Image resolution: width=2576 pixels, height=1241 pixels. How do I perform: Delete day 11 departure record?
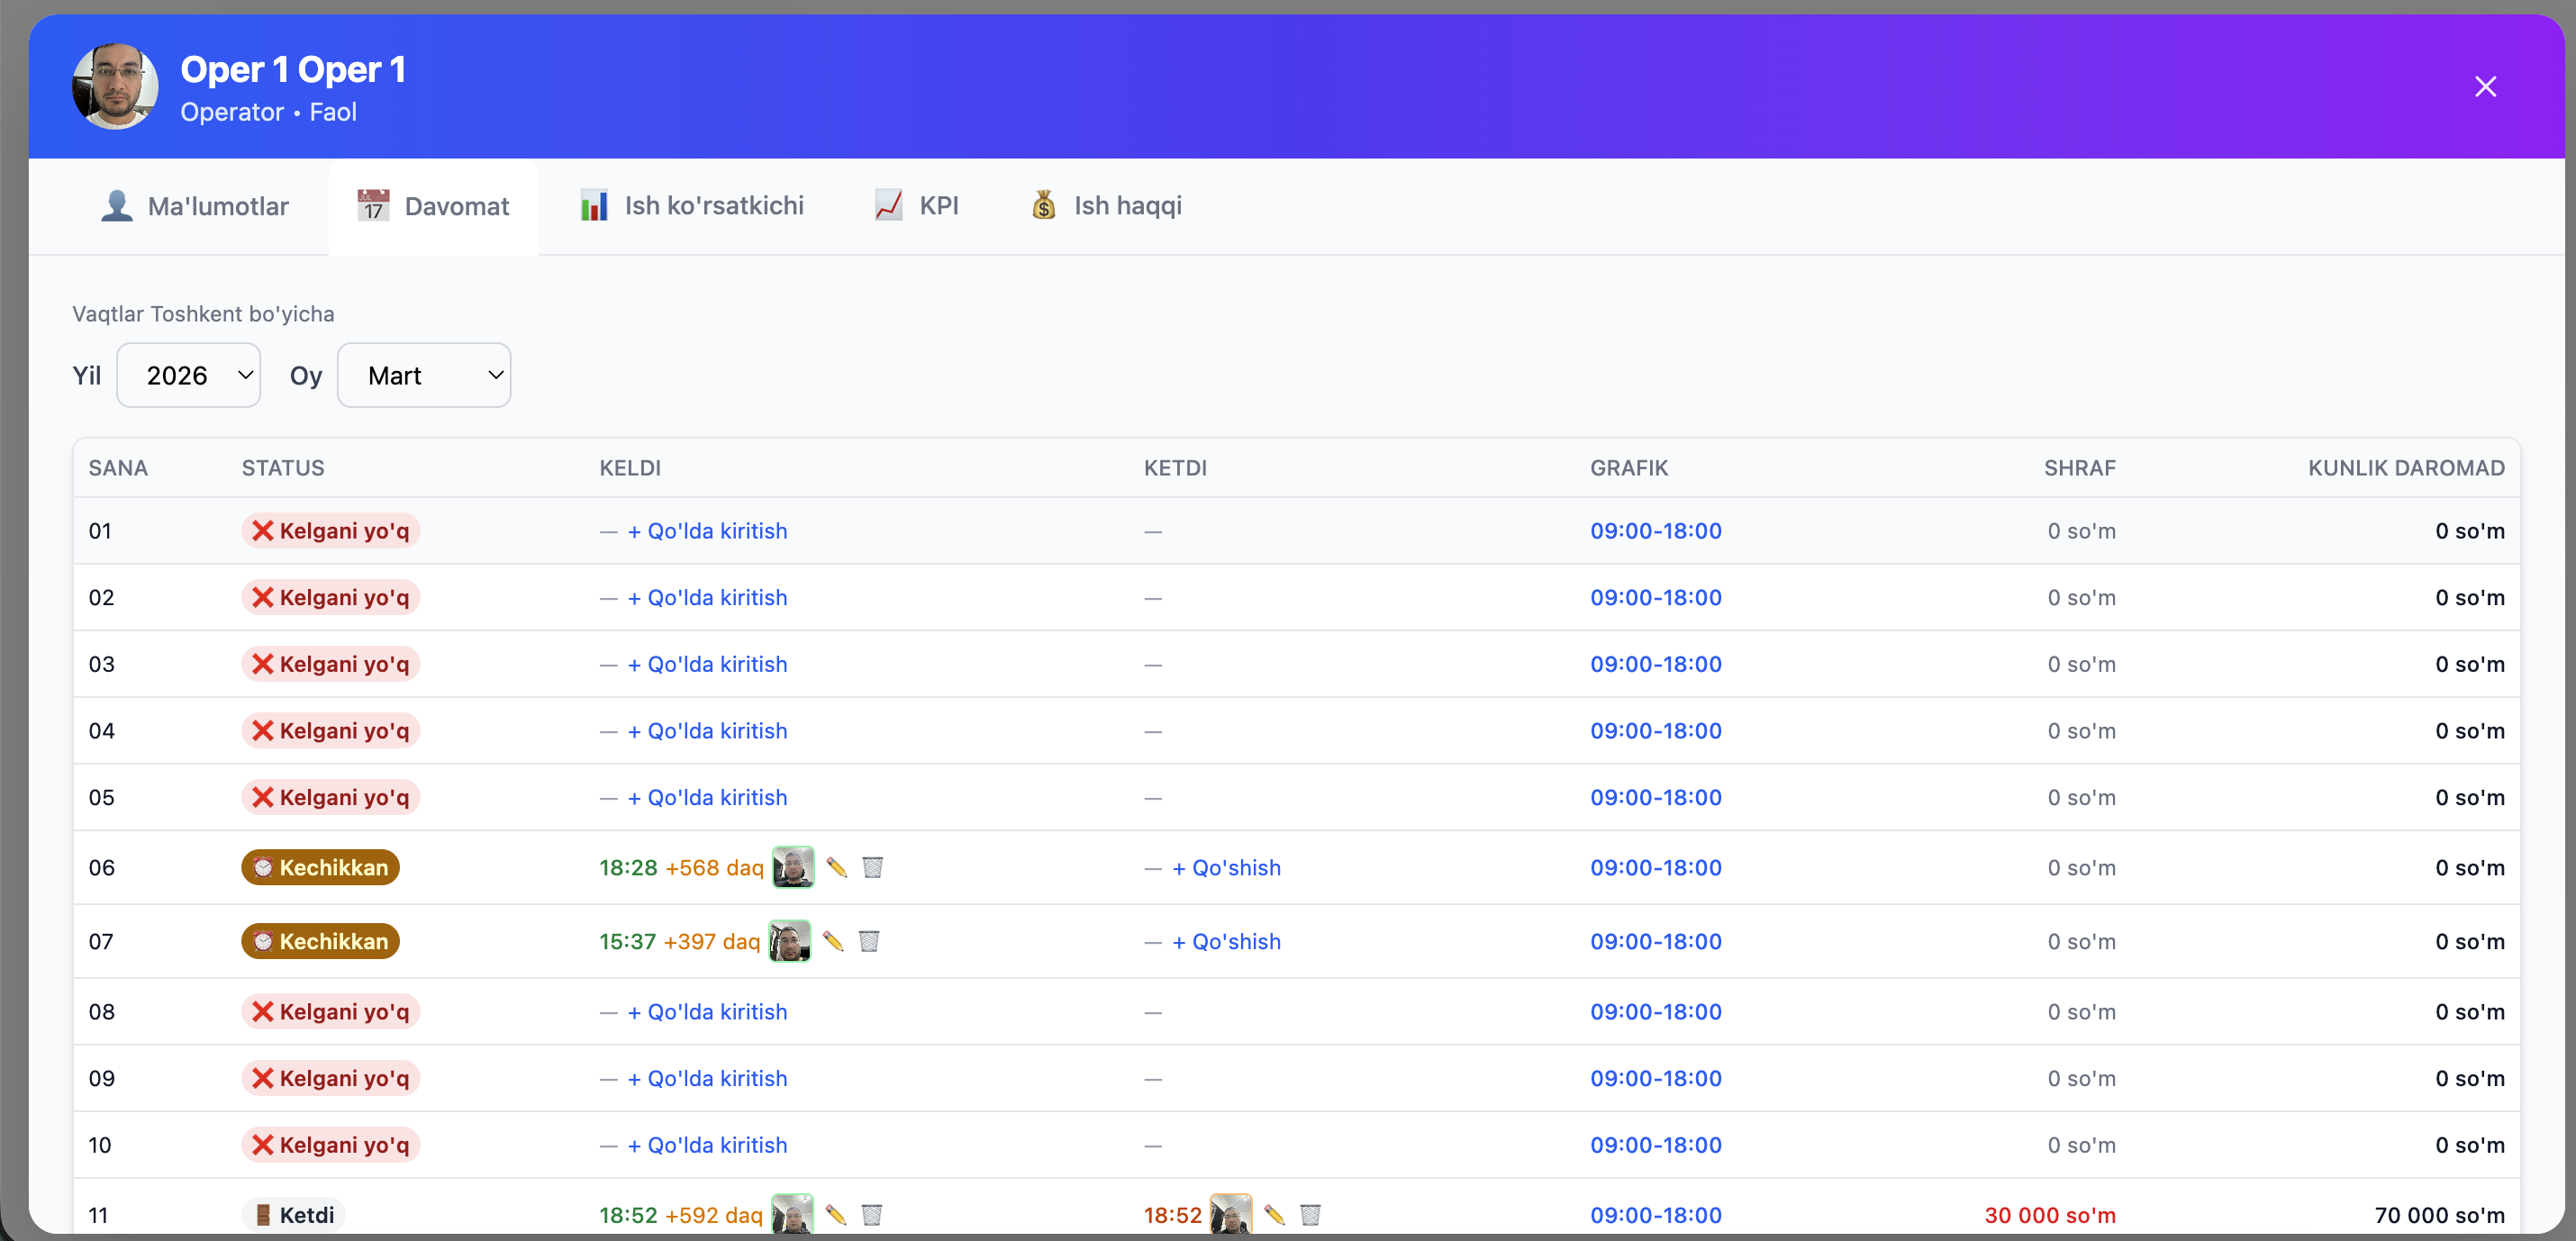click(1310, 1214)
